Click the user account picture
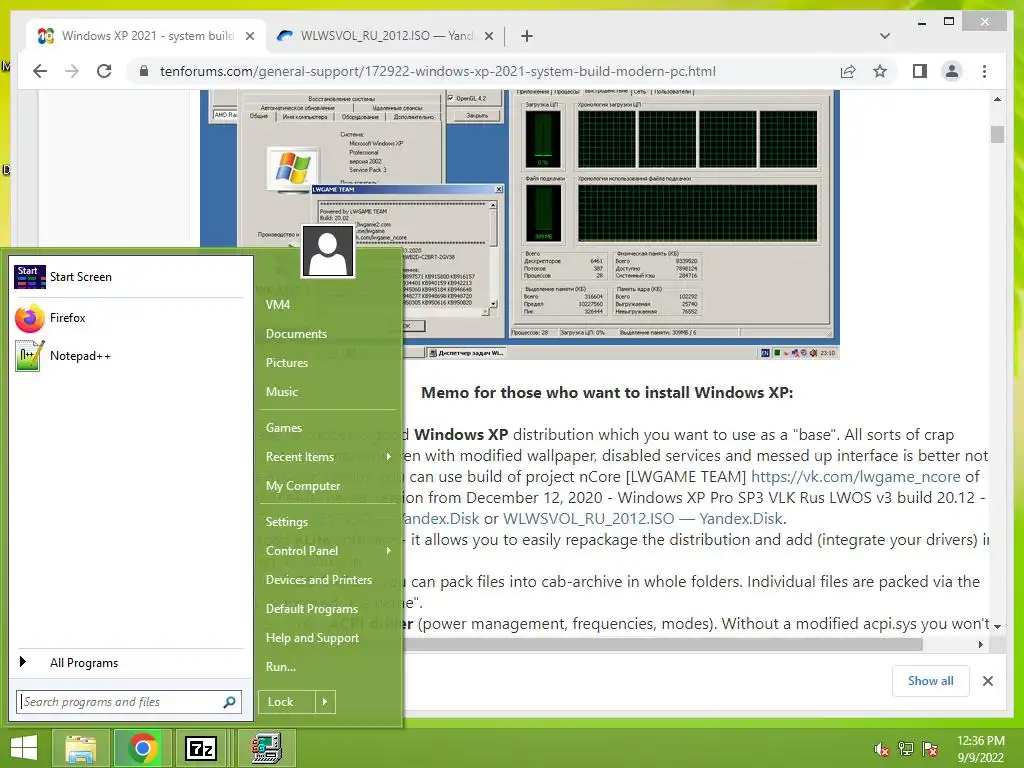 point(328,251)
